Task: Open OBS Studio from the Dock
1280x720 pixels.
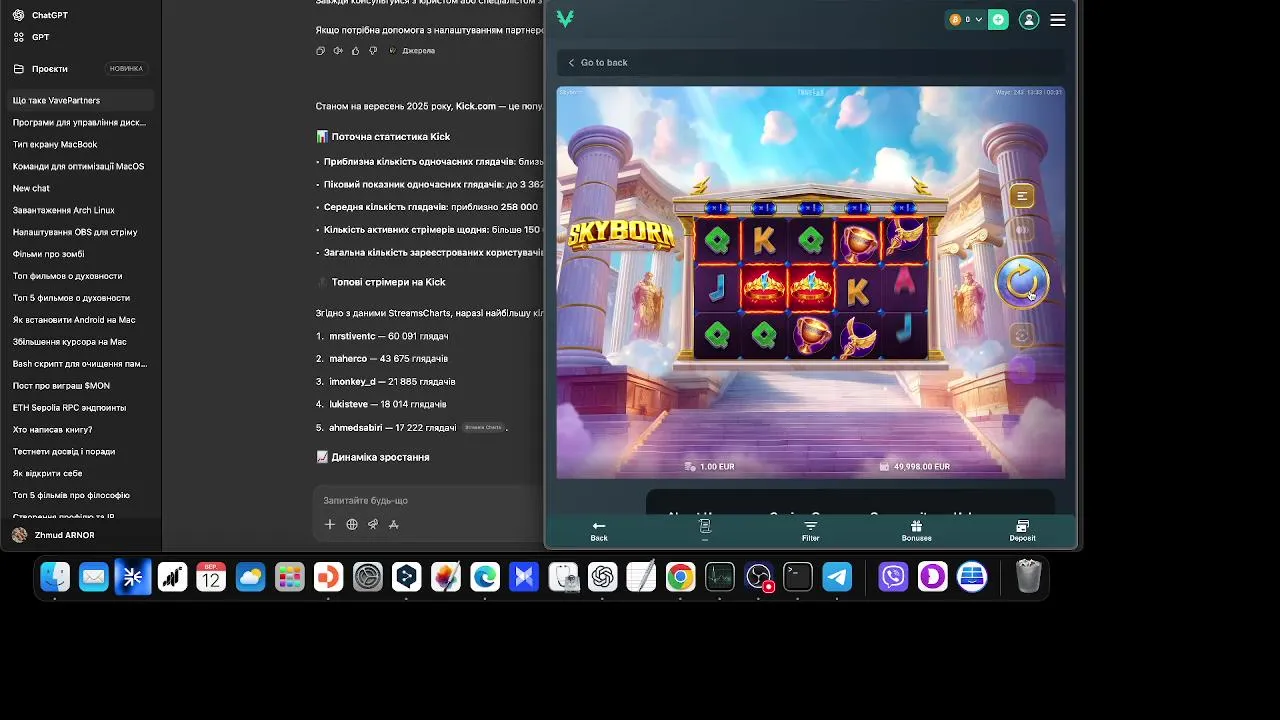Action: [x=759, y=577]
